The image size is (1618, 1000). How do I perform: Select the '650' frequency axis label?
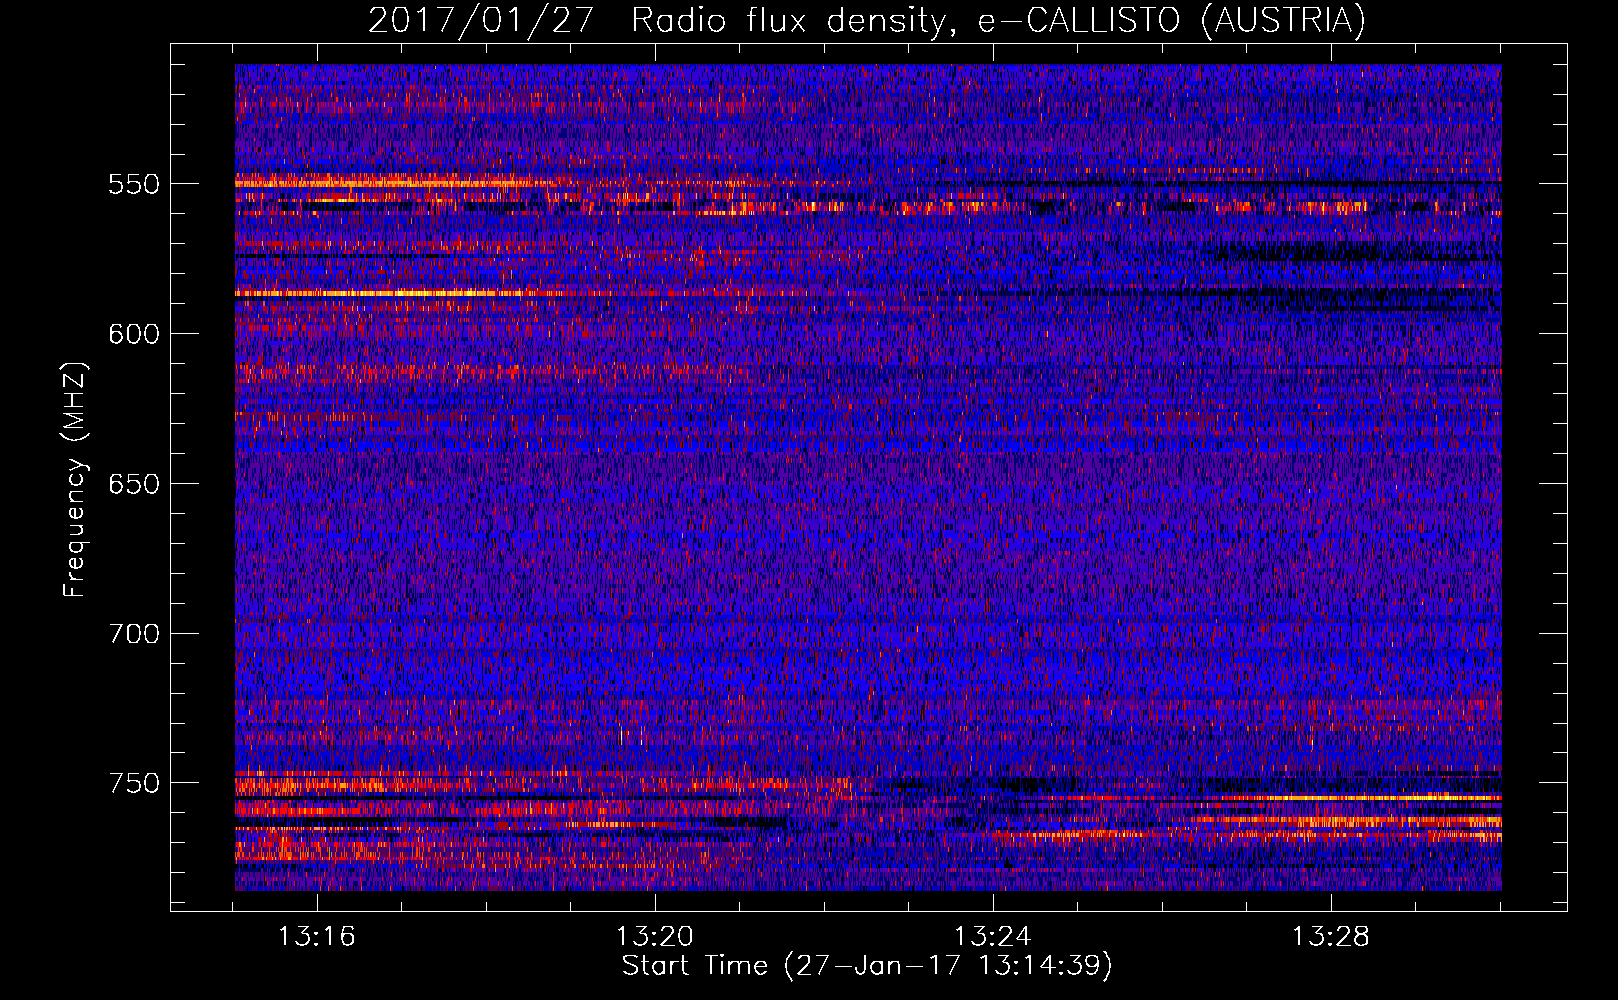coord(134,484)
